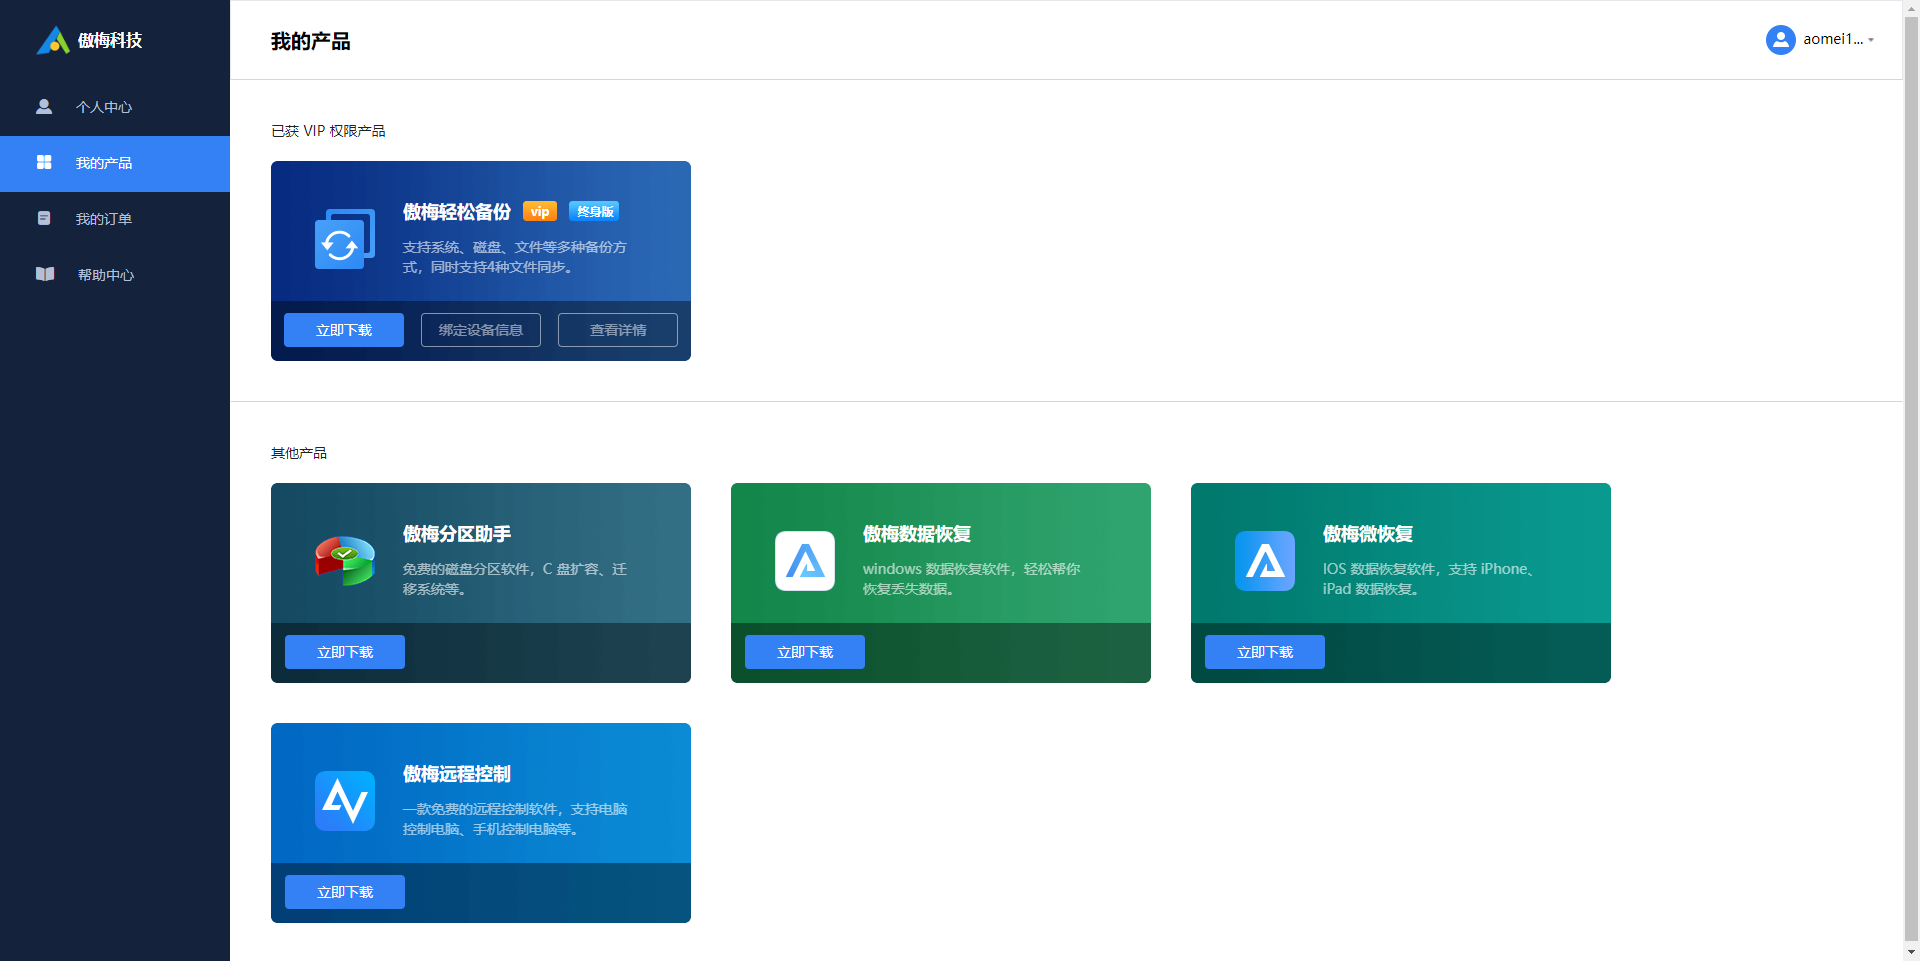Select 我的产品 menu item
This screenshot has height=961, width=1920.
115,163
